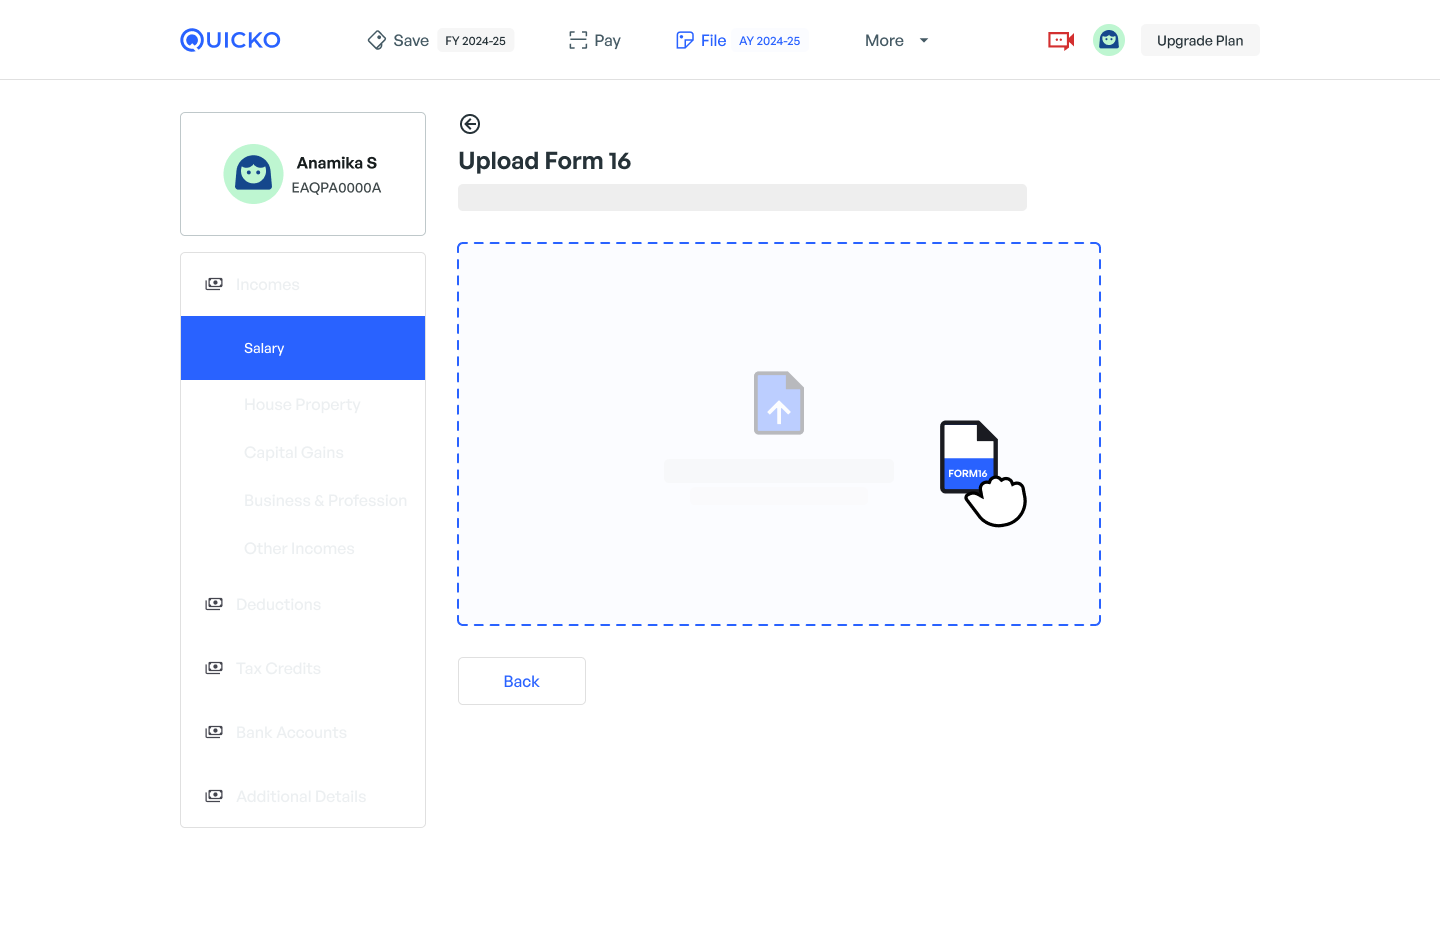Viewport: 1440px width, 952px height.
Task: Click the upload file arrow icon
Action: coord(779,403)
